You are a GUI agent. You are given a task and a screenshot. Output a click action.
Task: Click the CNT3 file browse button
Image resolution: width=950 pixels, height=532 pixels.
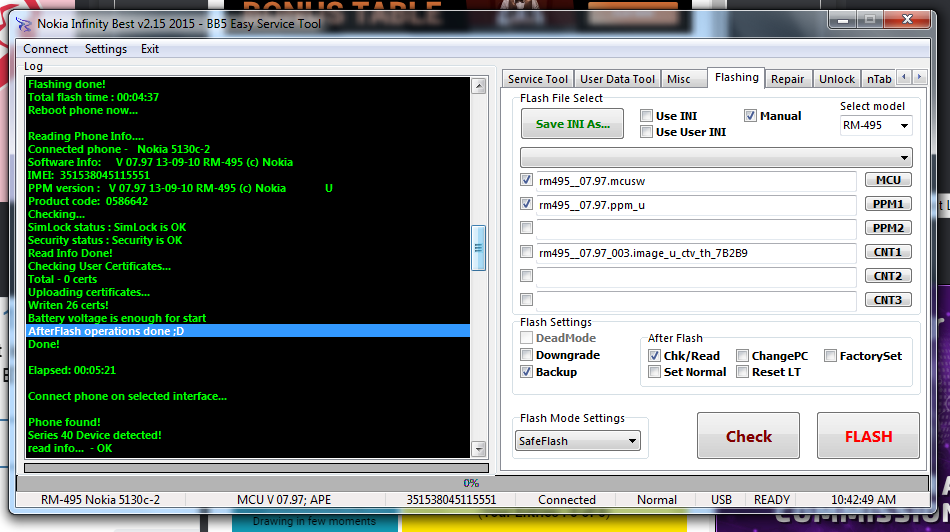pos(888,299)
